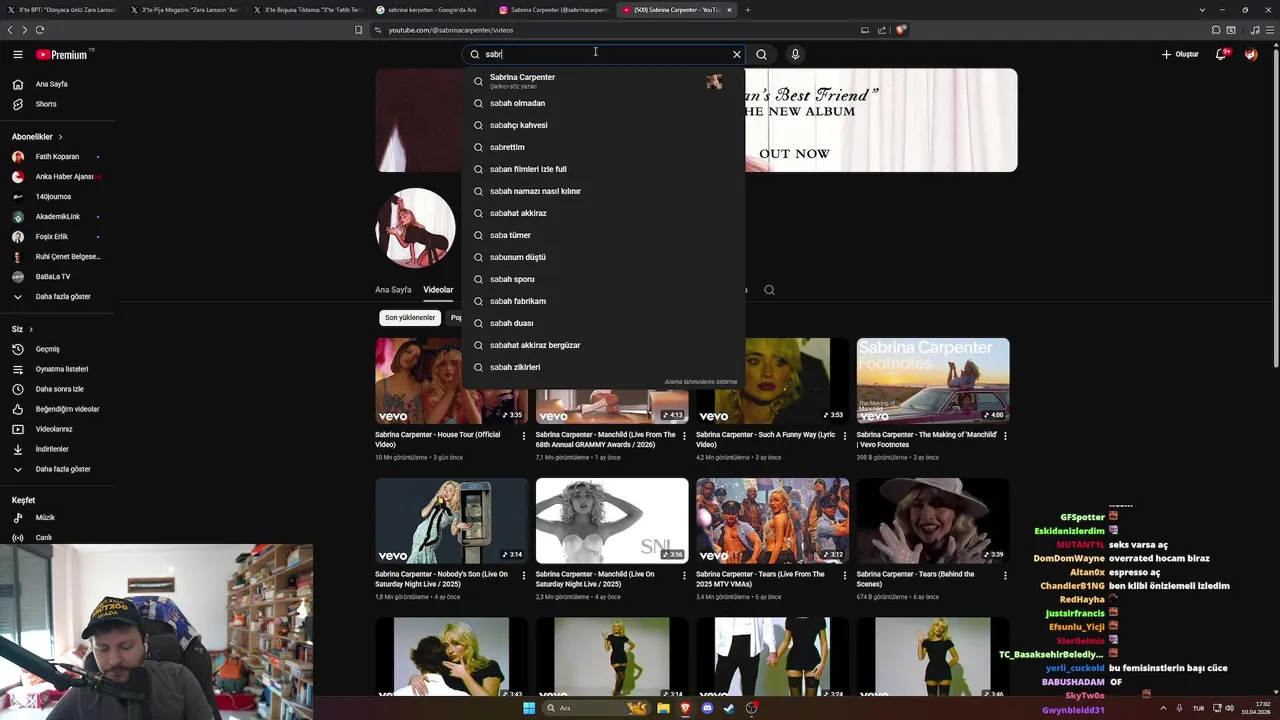The width and height of the screenshot is (1280, 720).
Task: Select the 'sabunum düştü' suggestion
Action: pos(603,257)
